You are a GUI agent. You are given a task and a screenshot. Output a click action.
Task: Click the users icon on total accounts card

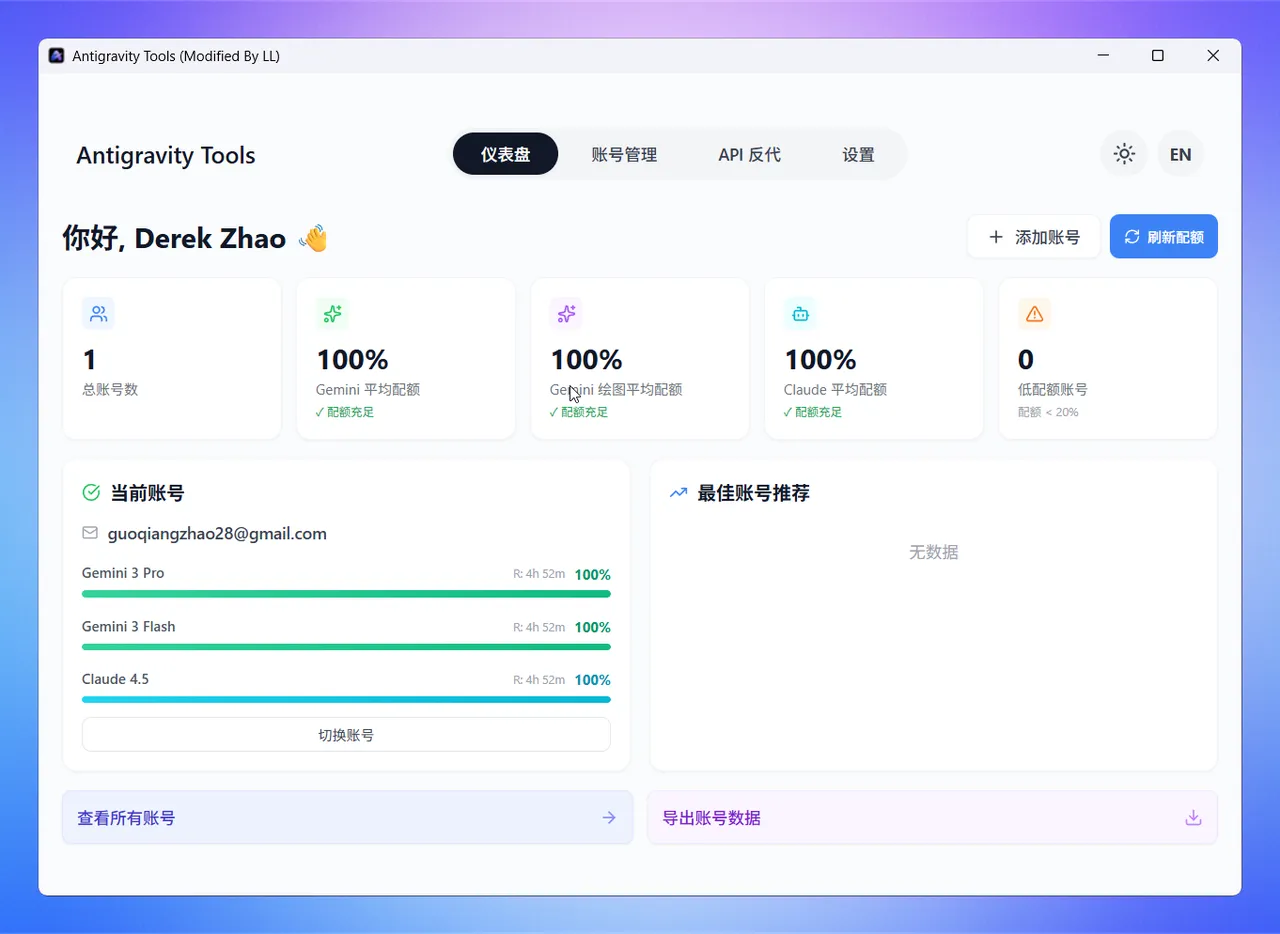[x=98, y=314]
